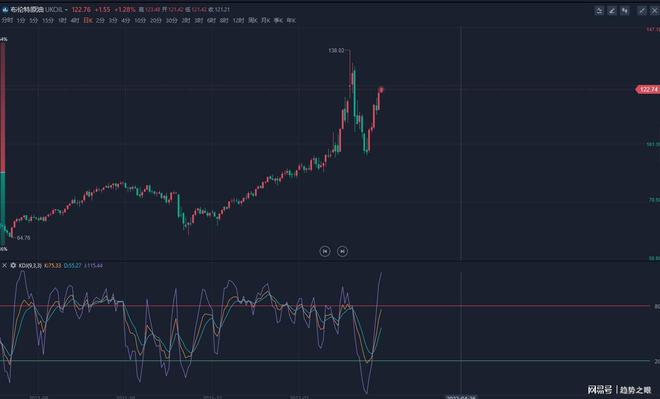660x399 pixels.
Task: Click the red-green ratio bar on left edge
Action: pos(3,143)
